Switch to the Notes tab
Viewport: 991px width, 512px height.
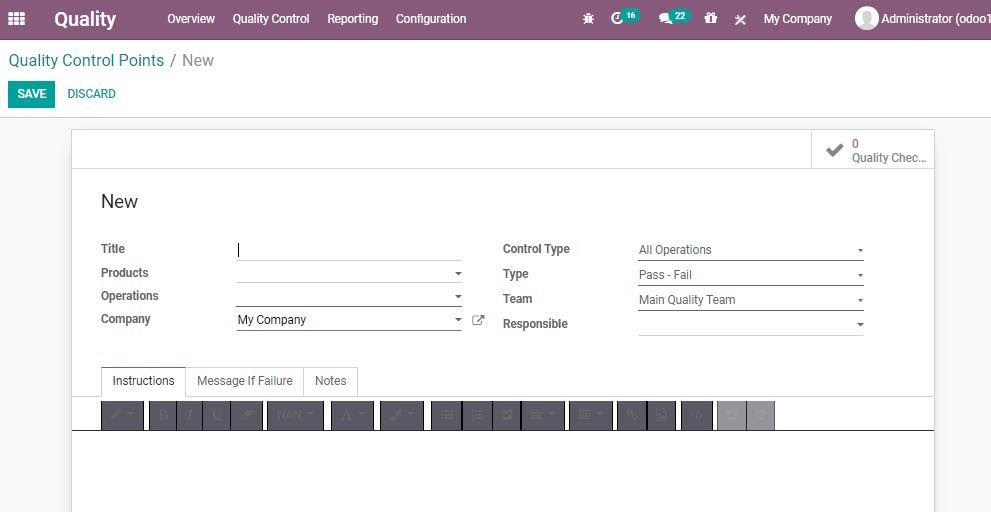tap(331, 381)
